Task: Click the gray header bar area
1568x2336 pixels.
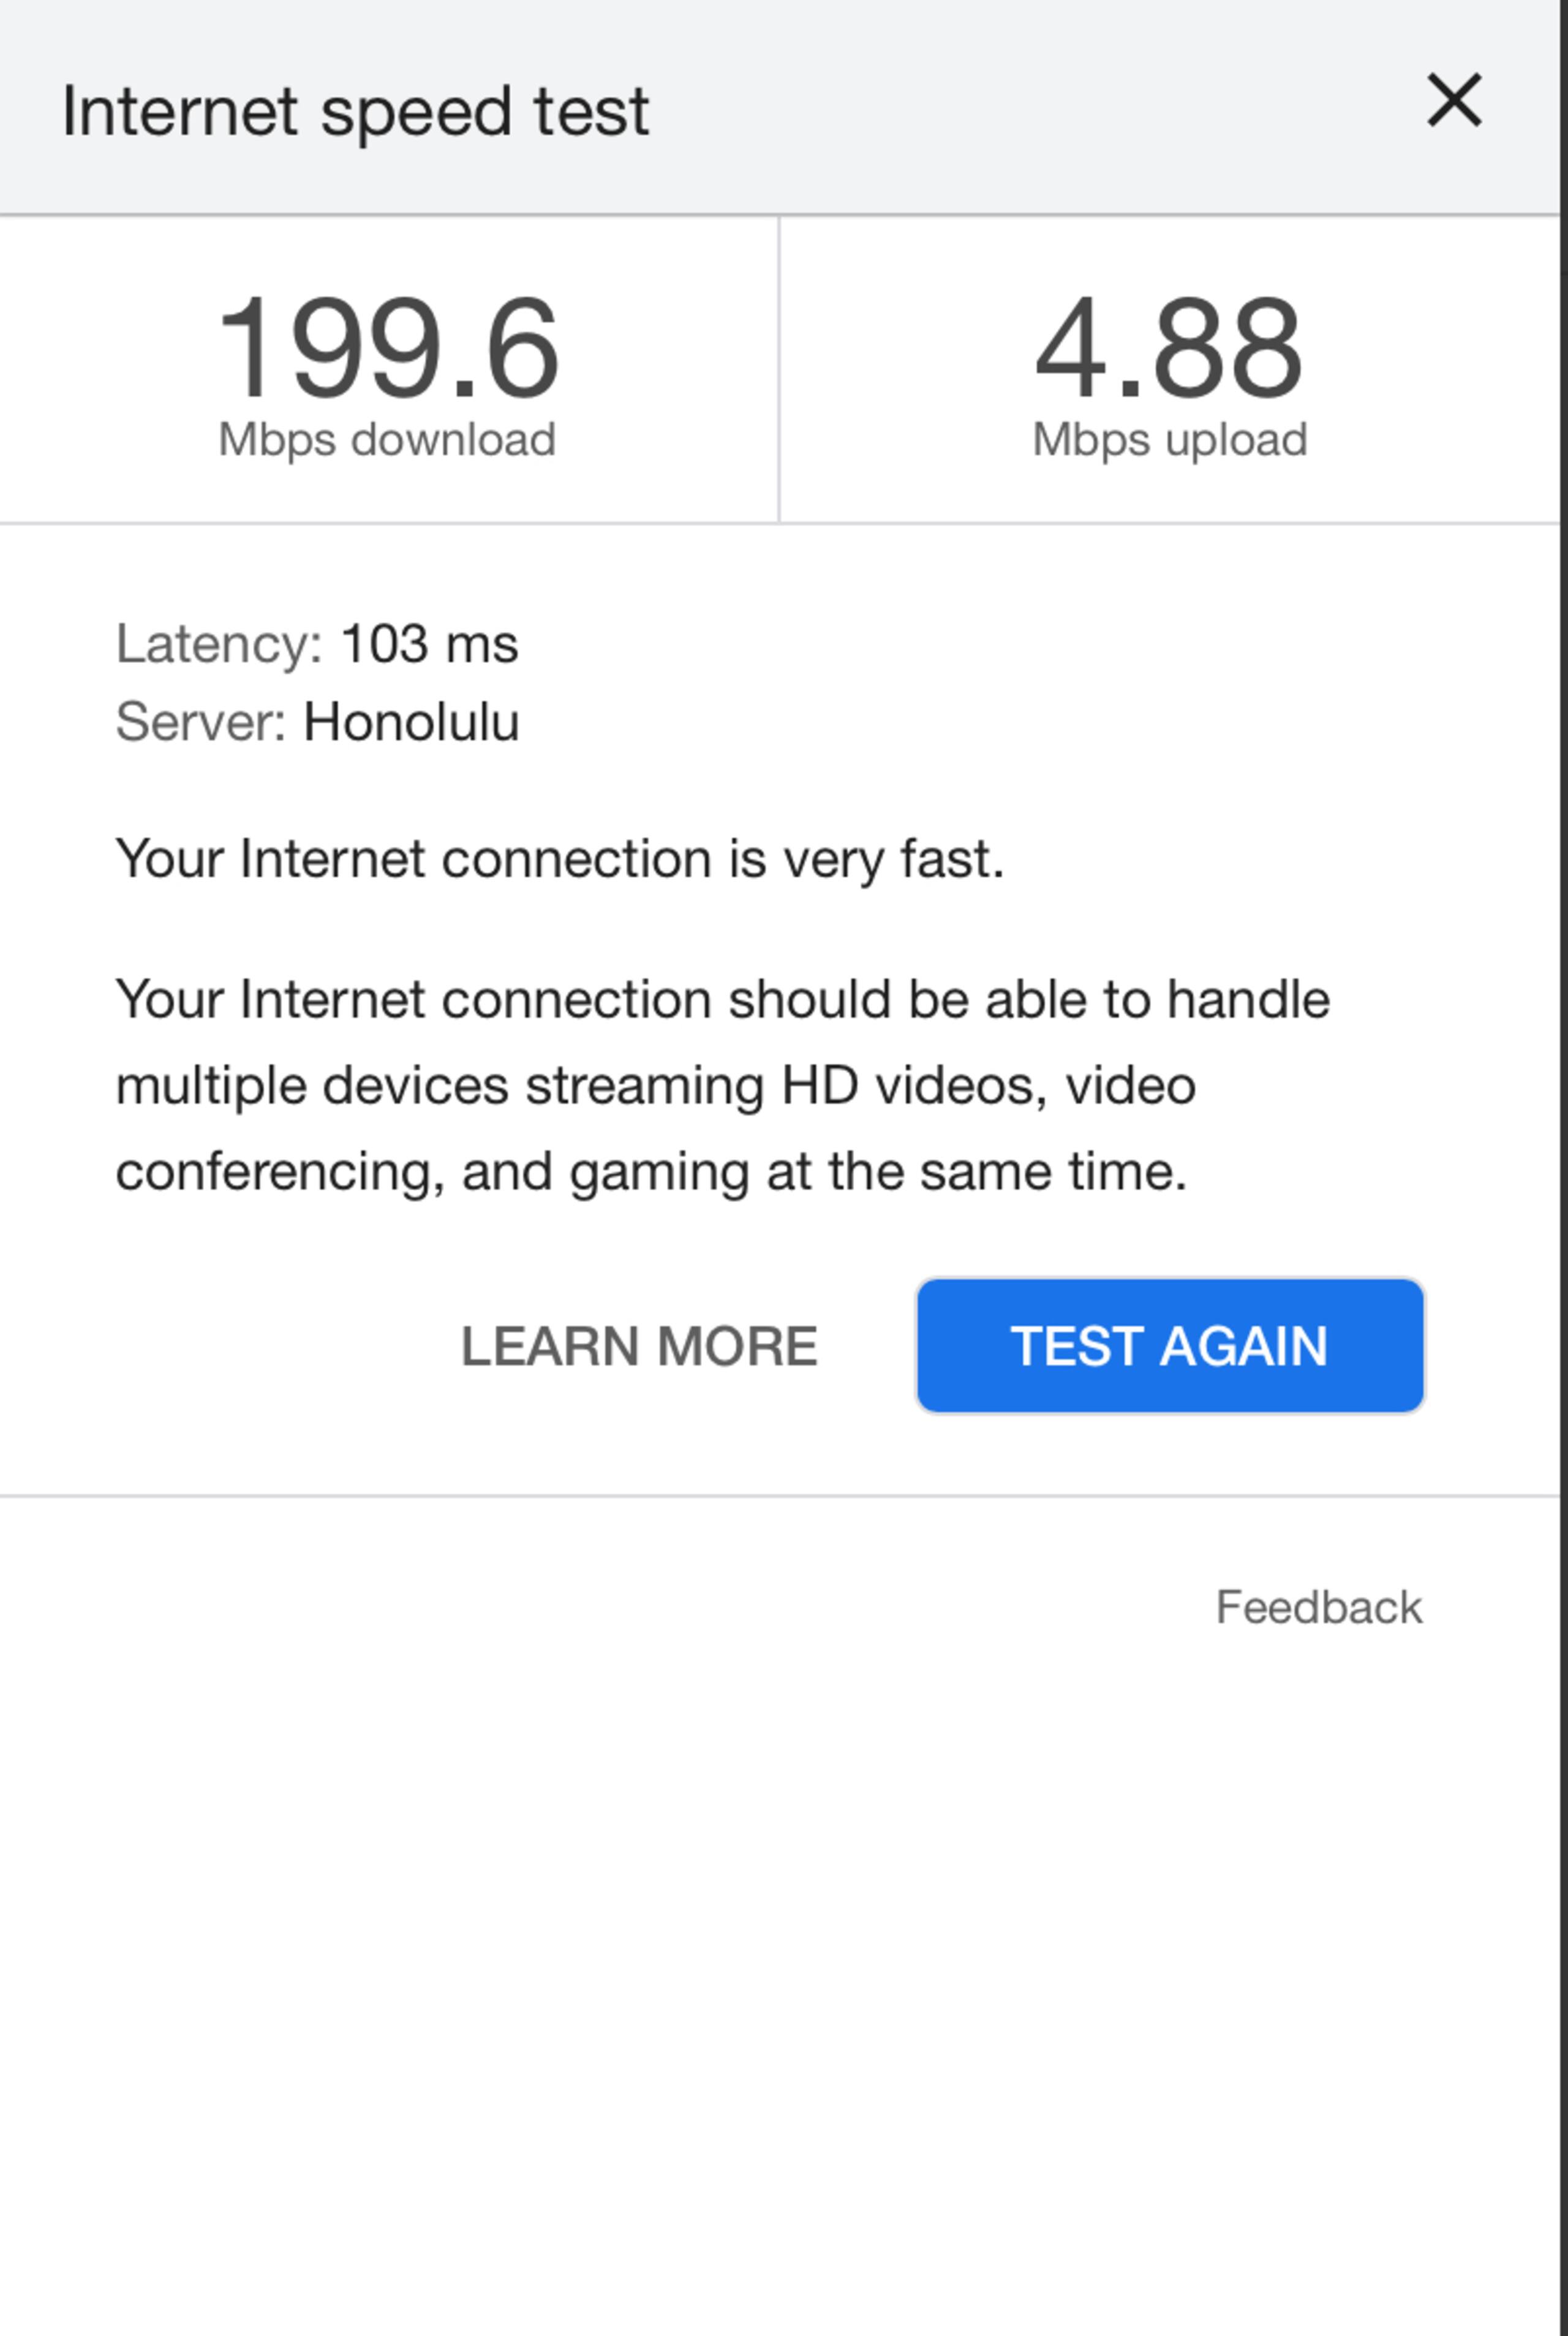Action: click(x=780, y=106)
